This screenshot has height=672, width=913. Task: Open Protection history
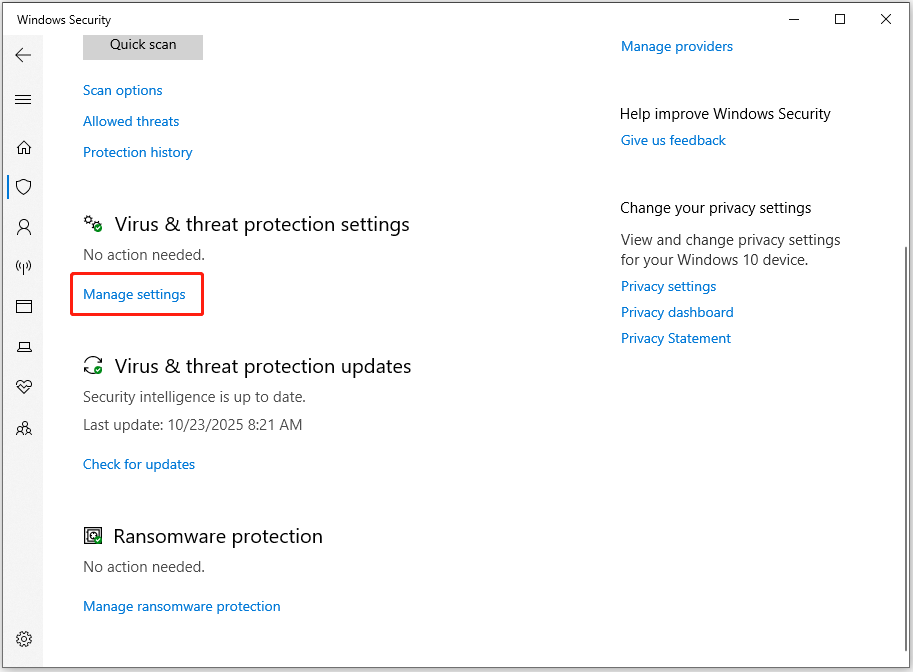point(137,152)
